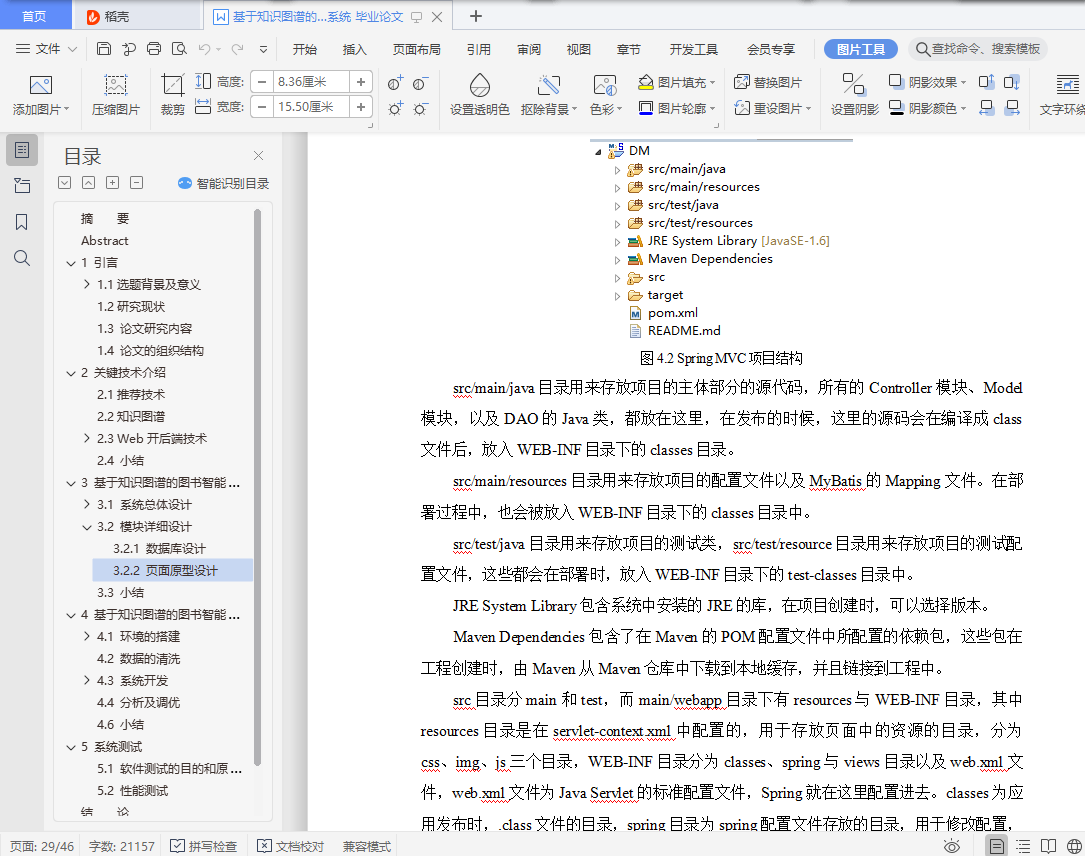Increase contrast with the half-circle plus icon
Viewport: 1085px width, 856px height.
coord(395,83)
